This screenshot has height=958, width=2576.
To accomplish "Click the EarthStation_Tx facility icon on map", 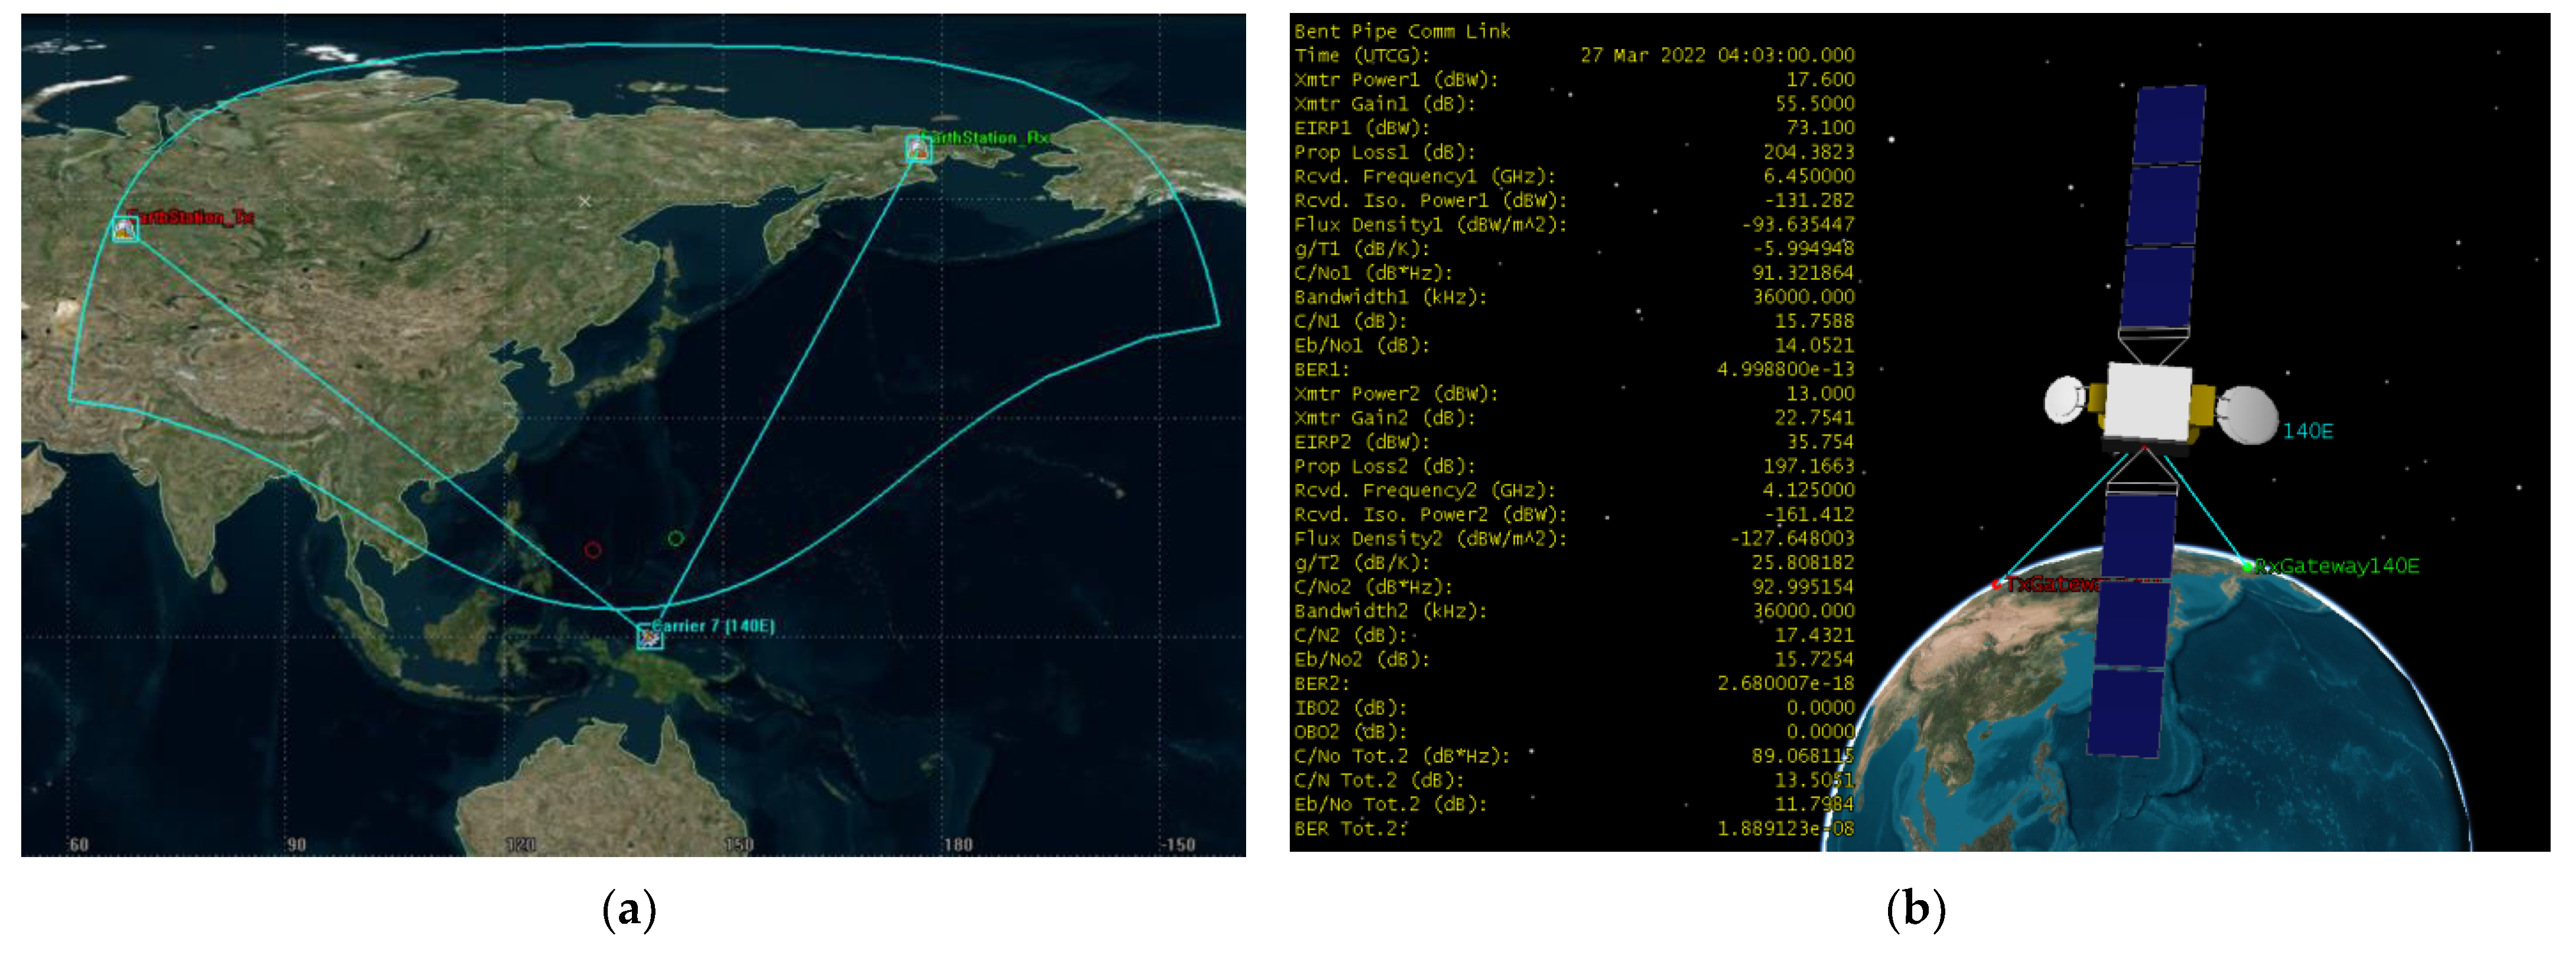I will coord(125,229).
